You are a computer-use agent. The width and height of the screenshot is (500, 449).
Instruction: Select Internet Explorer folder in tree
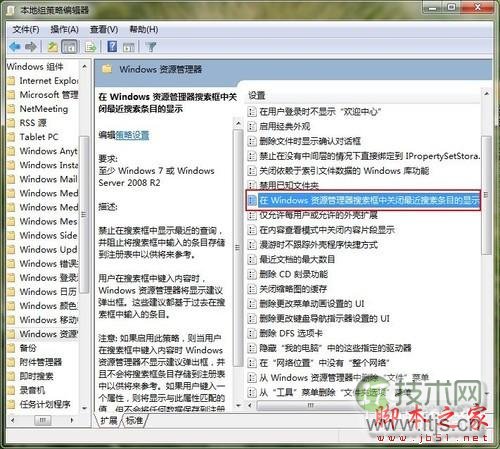42,81
